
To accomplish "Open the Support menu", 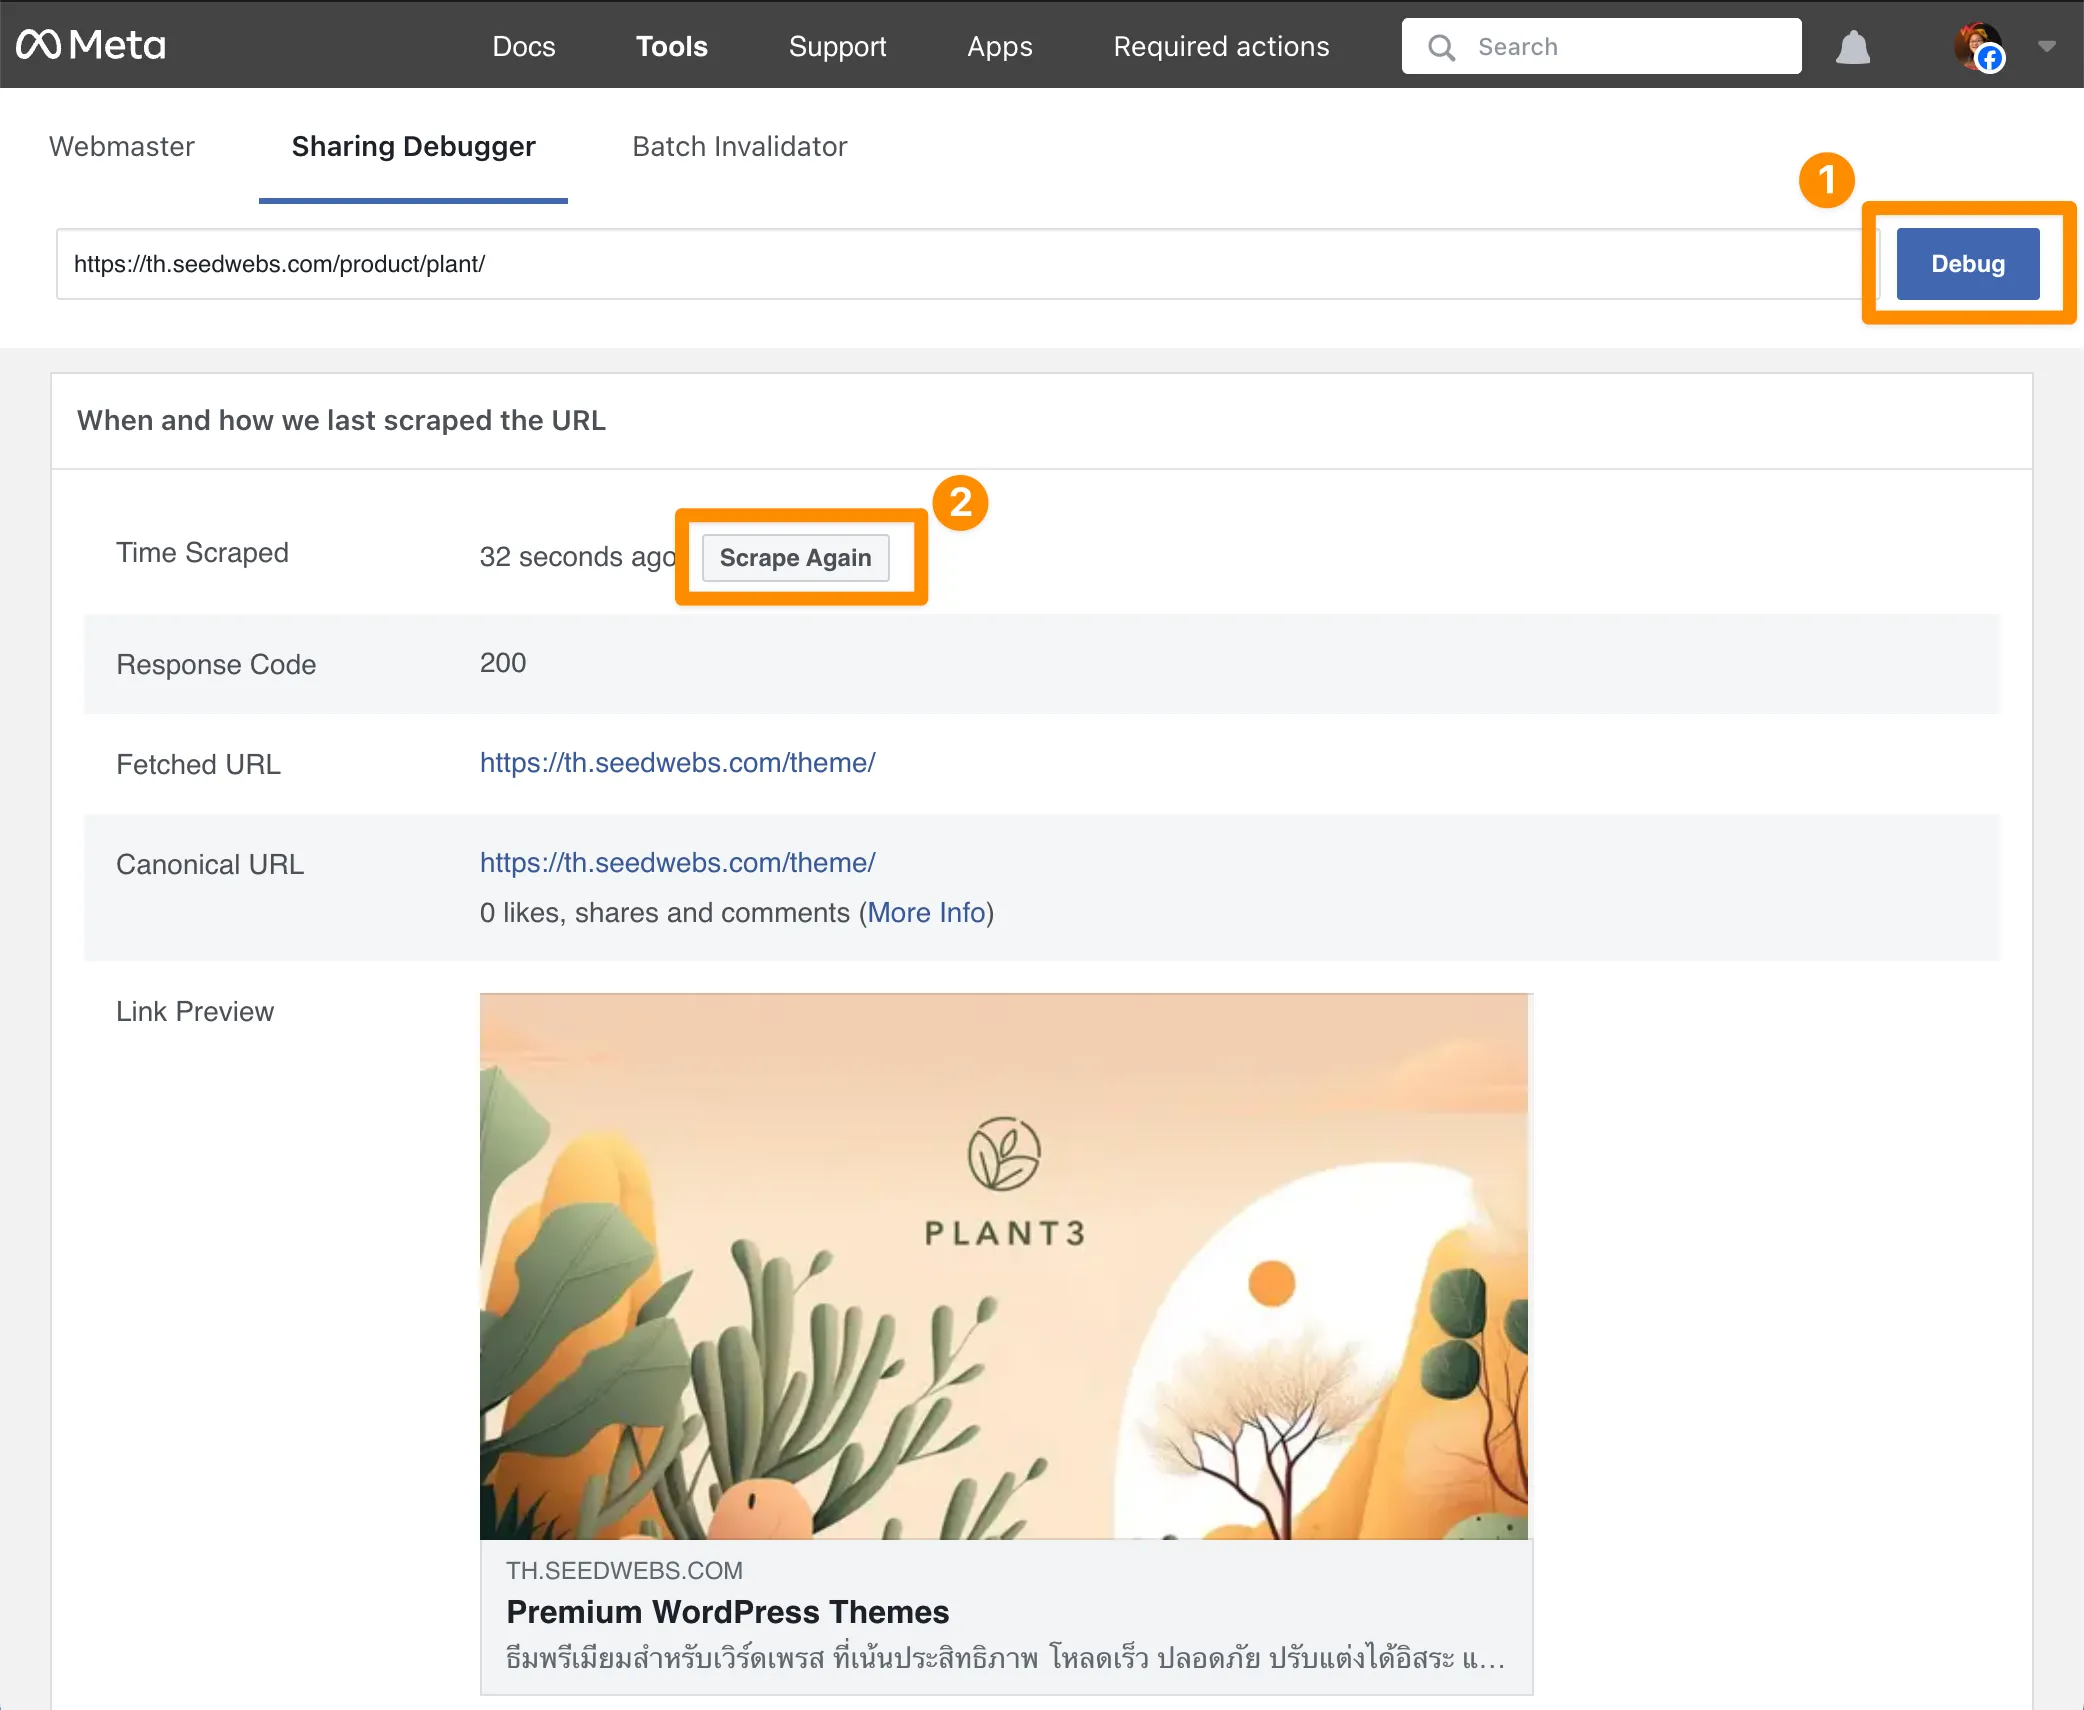I will pyautogui.click(x=837, y=46).
